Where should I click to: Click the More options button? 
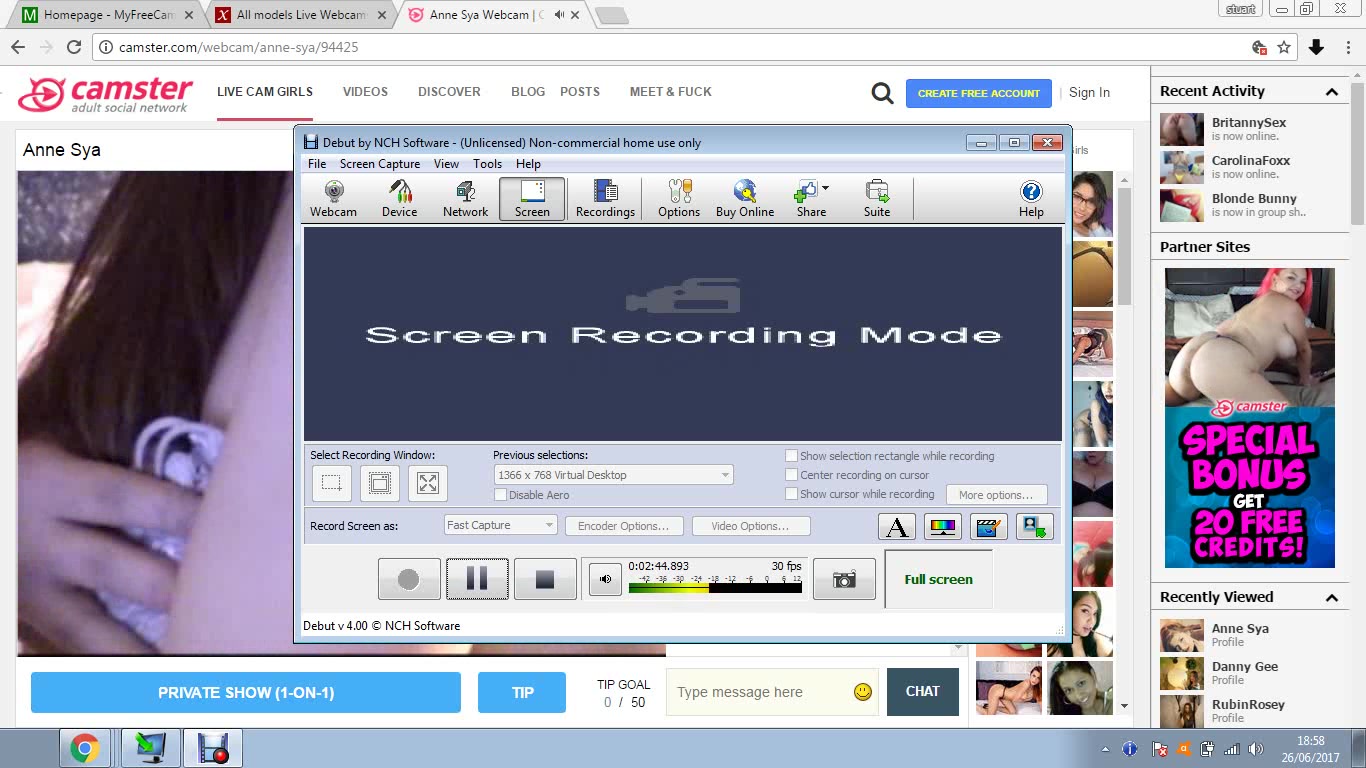tap(995, 495)
